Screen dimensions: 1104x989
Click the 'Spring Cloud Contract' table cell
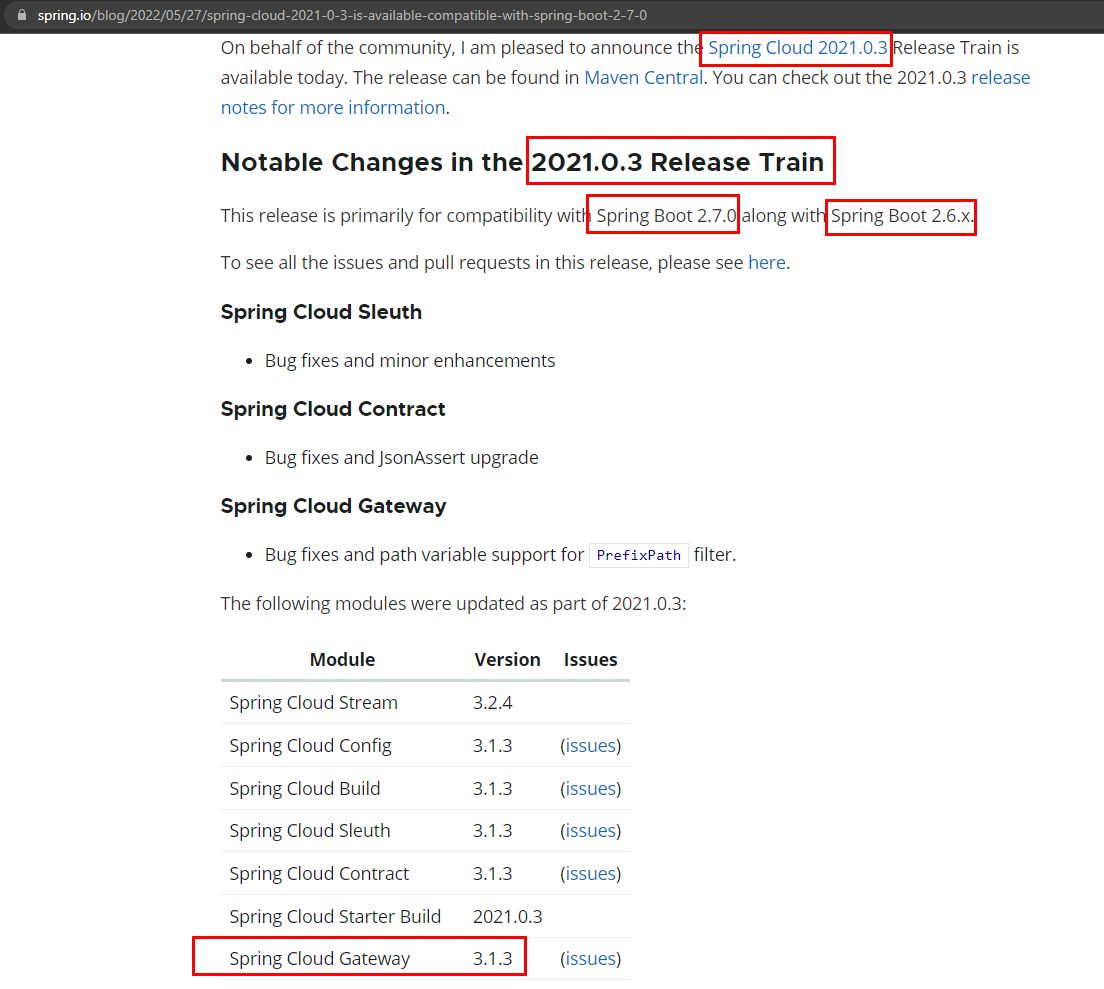click(x=319, y=874)
